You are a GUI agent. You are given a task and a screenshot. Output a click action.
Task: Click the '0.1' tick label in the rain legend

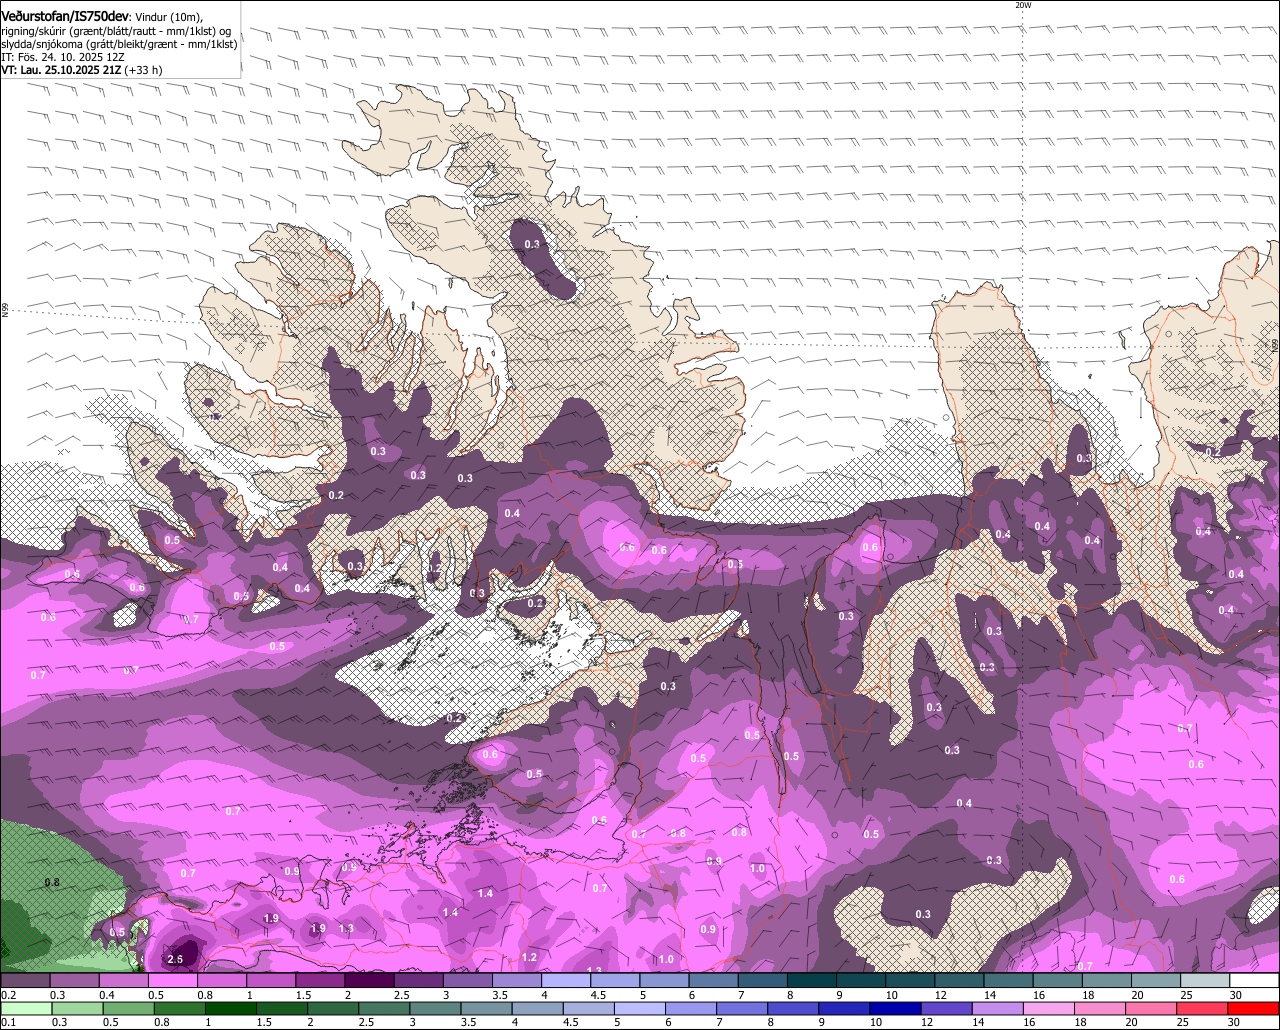[8, 1022]
